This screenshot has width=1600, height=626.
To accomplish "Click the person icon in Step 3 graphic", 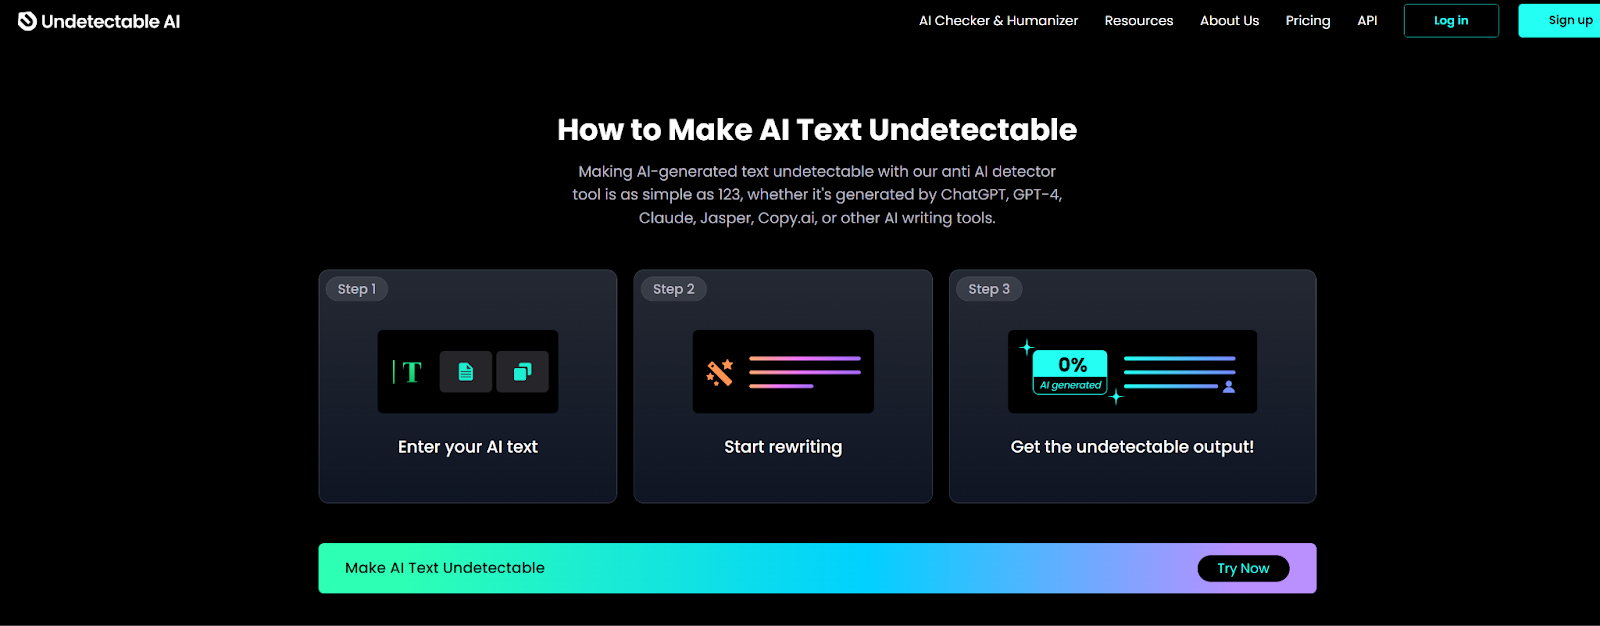I will 1229,386.
